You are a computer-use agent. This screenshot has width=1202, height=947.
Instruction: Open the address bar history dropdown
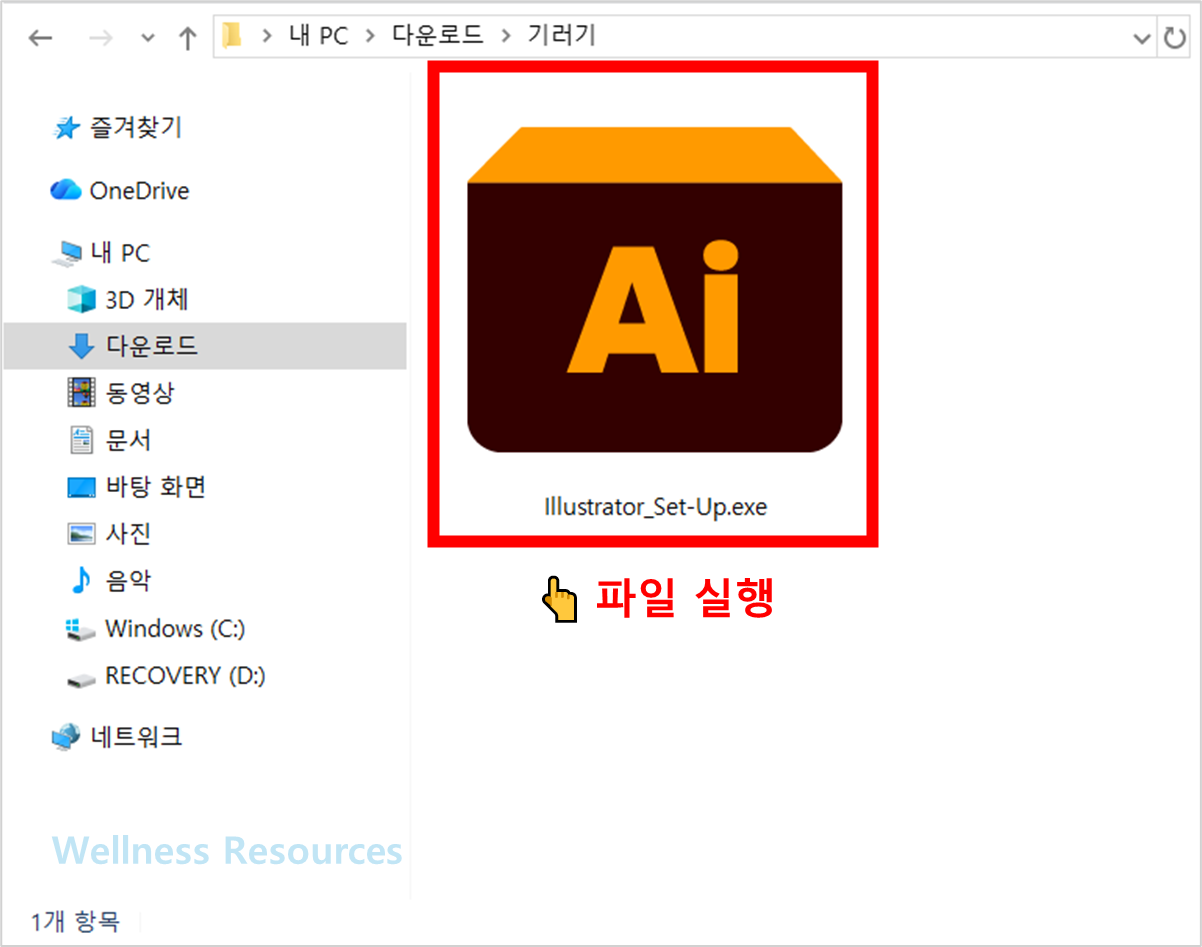point(1142,38)
